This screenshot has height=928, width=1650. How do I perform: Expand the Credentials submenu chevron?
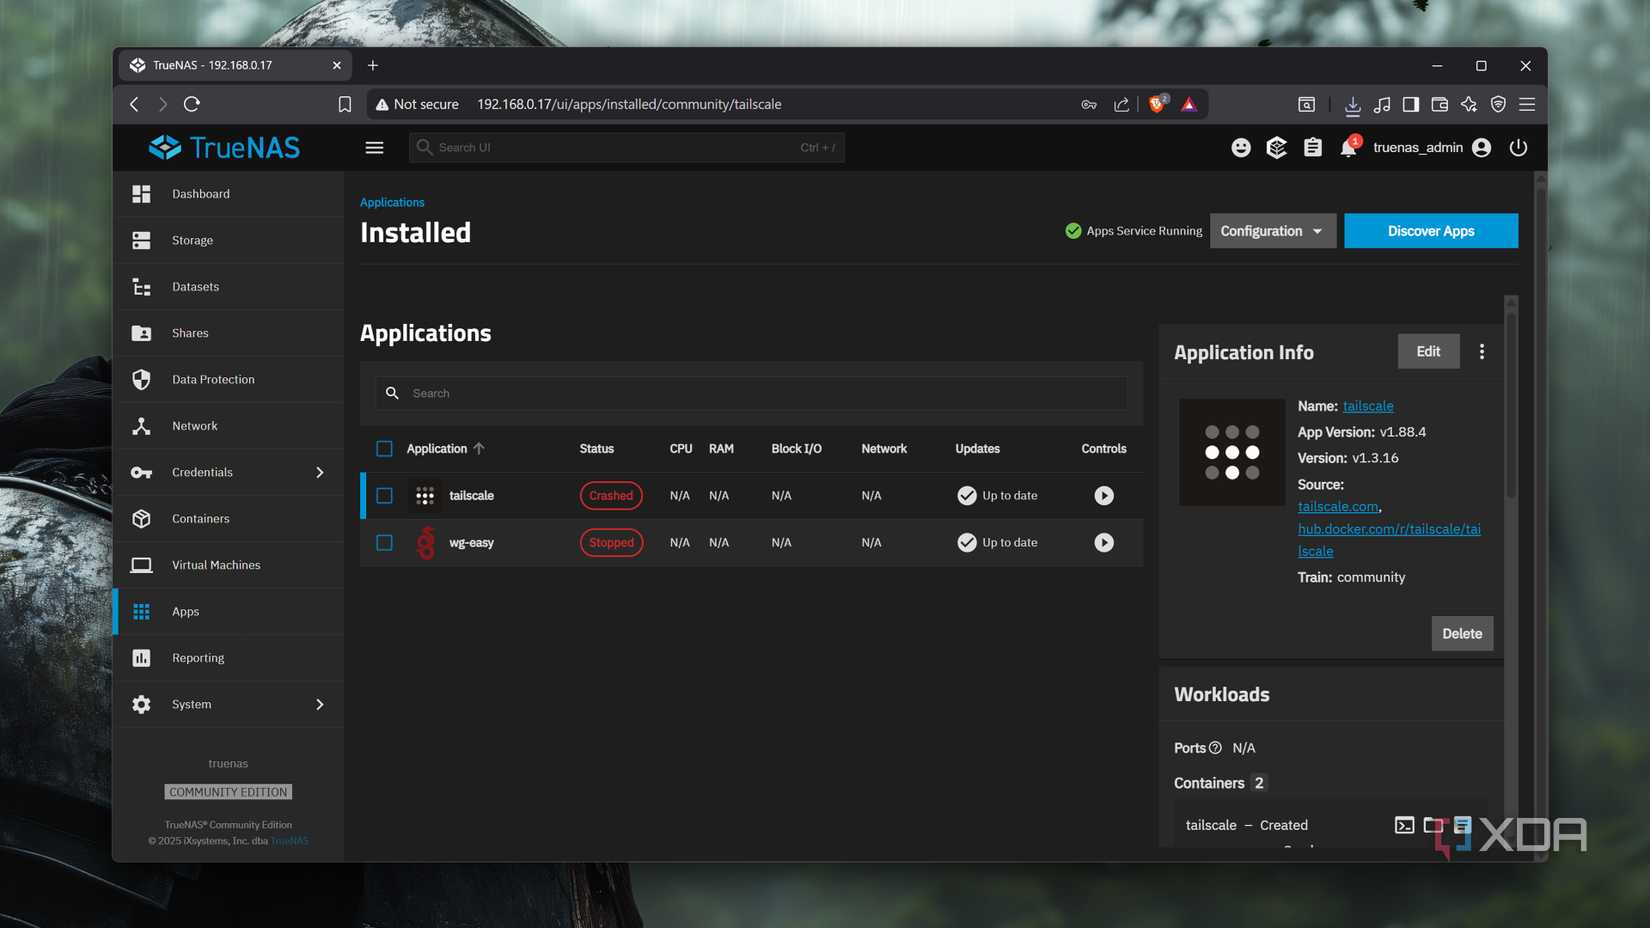coord(320,472)
